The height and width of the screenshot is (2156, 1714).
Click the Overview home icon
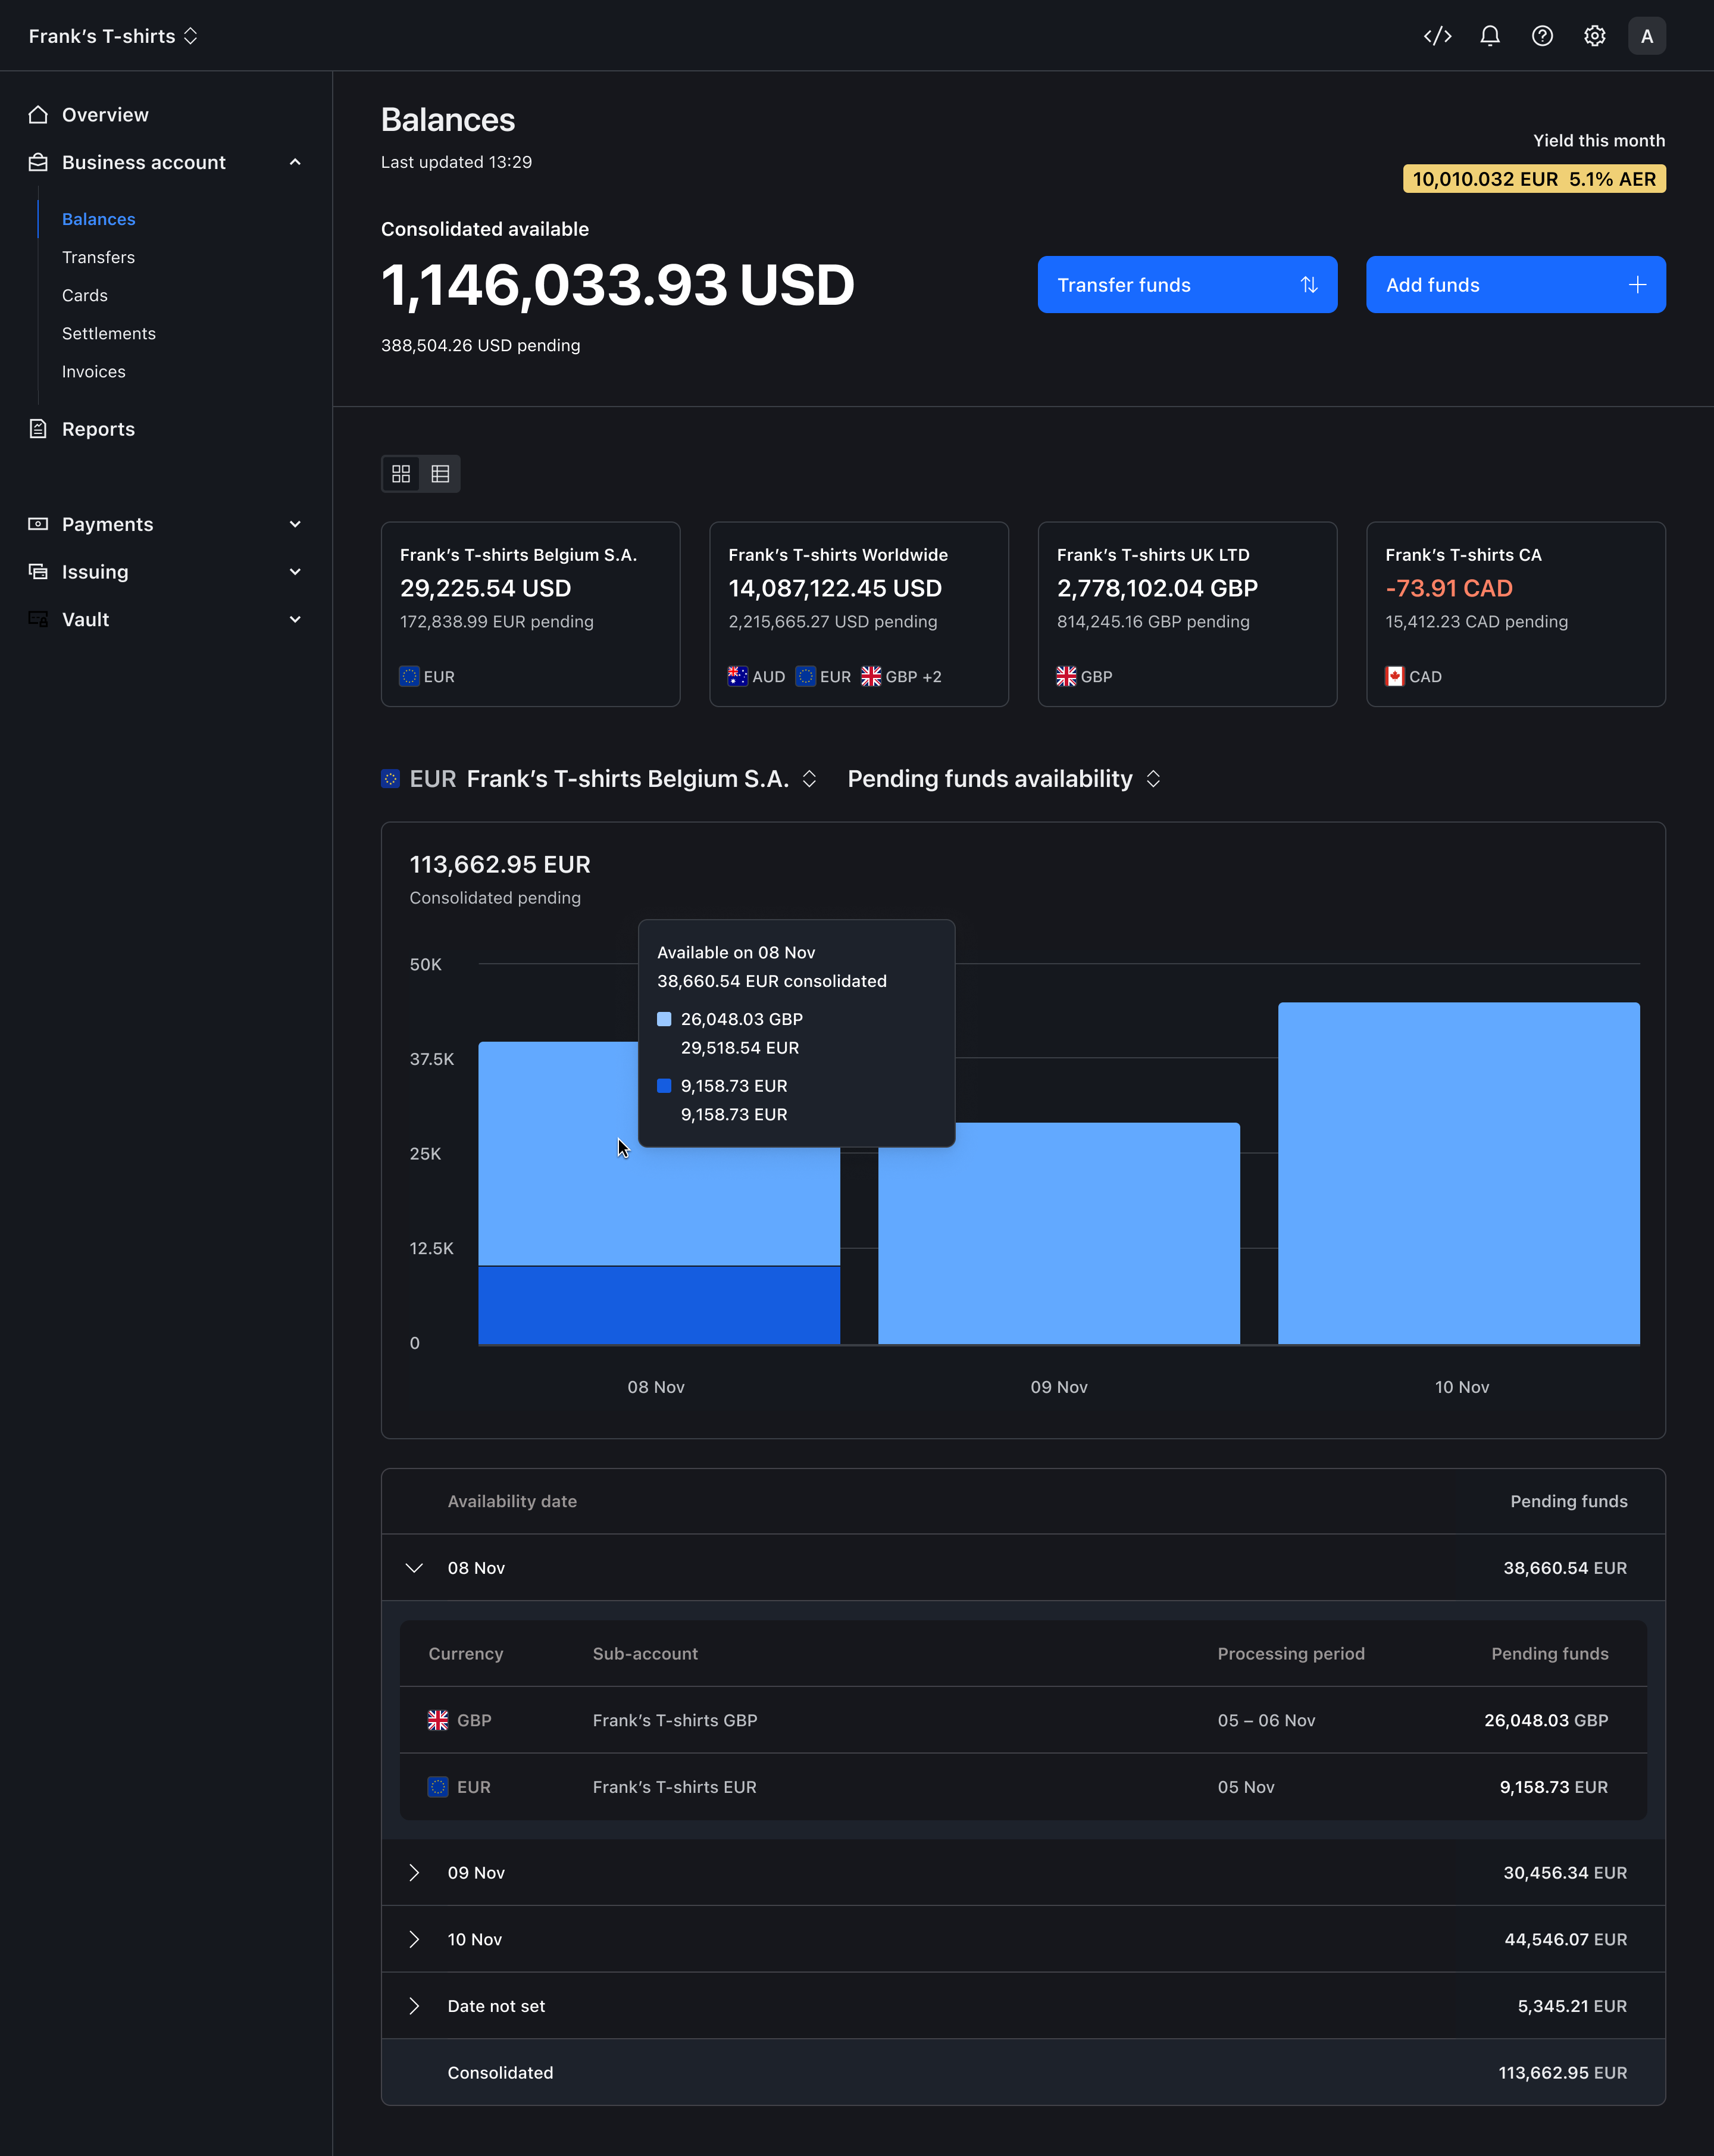[x=38, y=114]
